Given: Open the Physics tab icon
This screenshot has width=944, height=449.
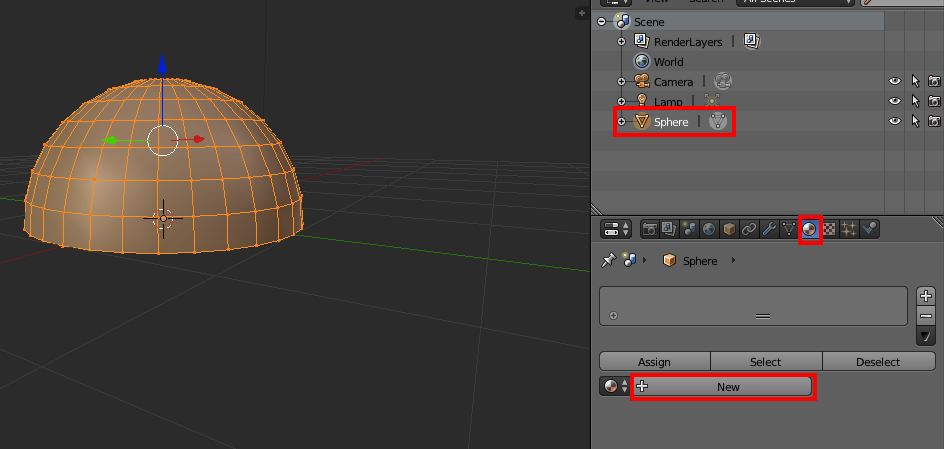Looking at the screenshot, I should click(x=869, y=229).
